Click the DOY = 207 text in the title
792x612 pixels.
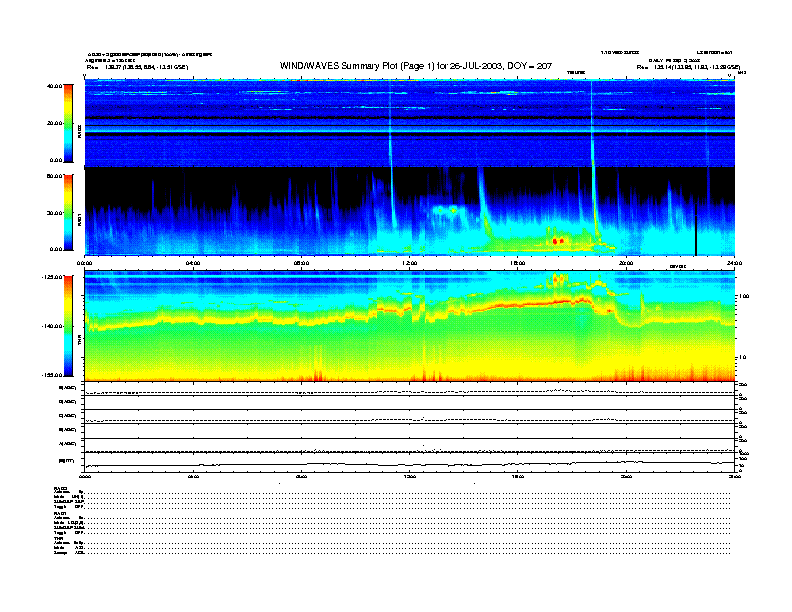pyautogui.click(x=530, y=66)
